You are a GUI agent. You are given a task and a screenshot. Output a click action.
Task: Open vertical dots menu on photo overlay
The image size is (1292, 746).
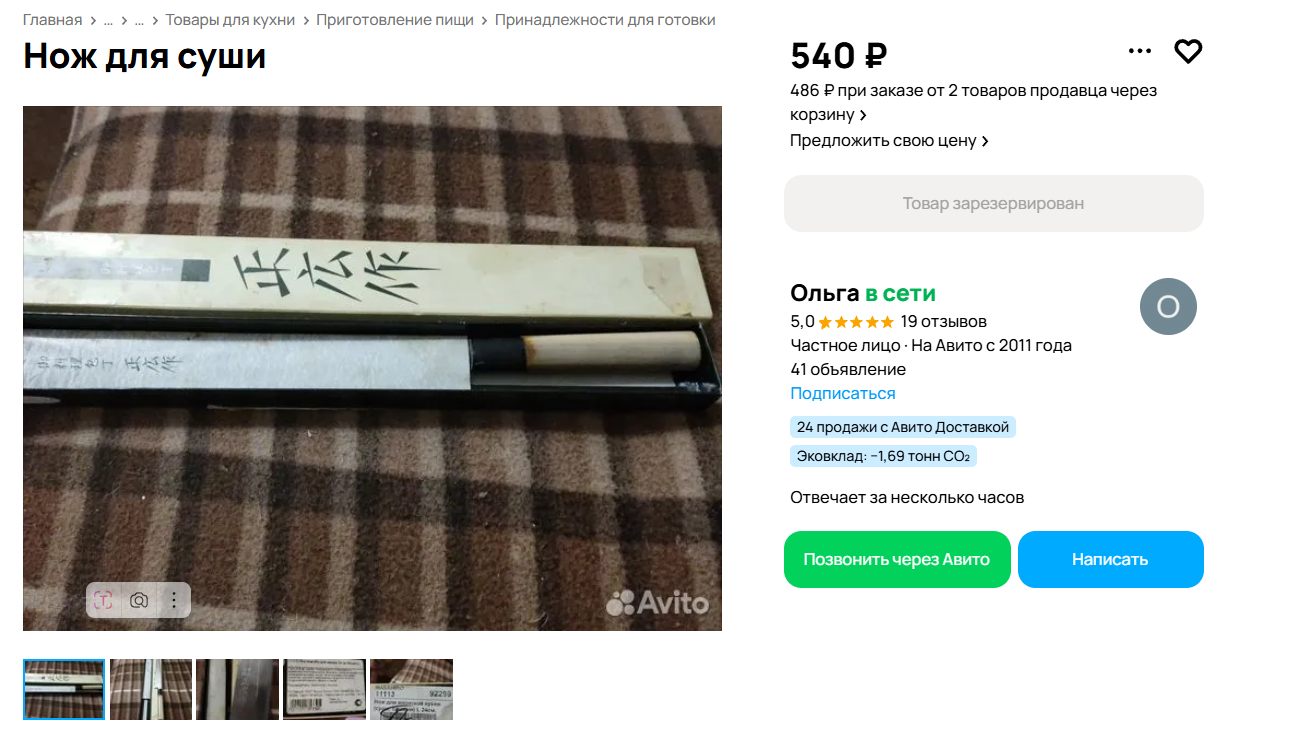(174, 600)
